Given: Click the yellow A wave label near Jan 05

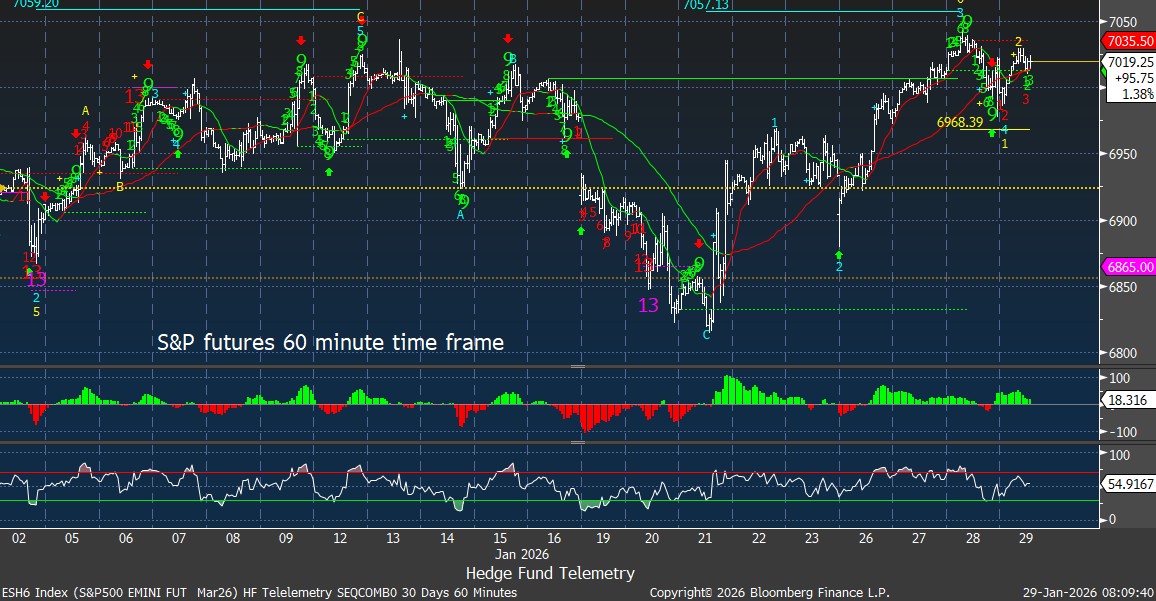Looking at the screenshot, I should pyautogui.click(x=86, y=110).
